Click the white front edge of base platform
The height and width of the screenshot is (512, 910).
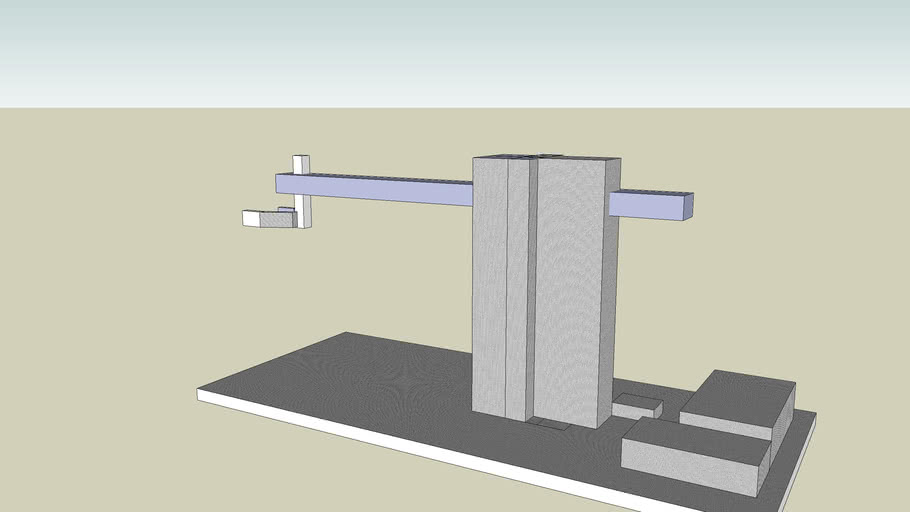[400, 441]
